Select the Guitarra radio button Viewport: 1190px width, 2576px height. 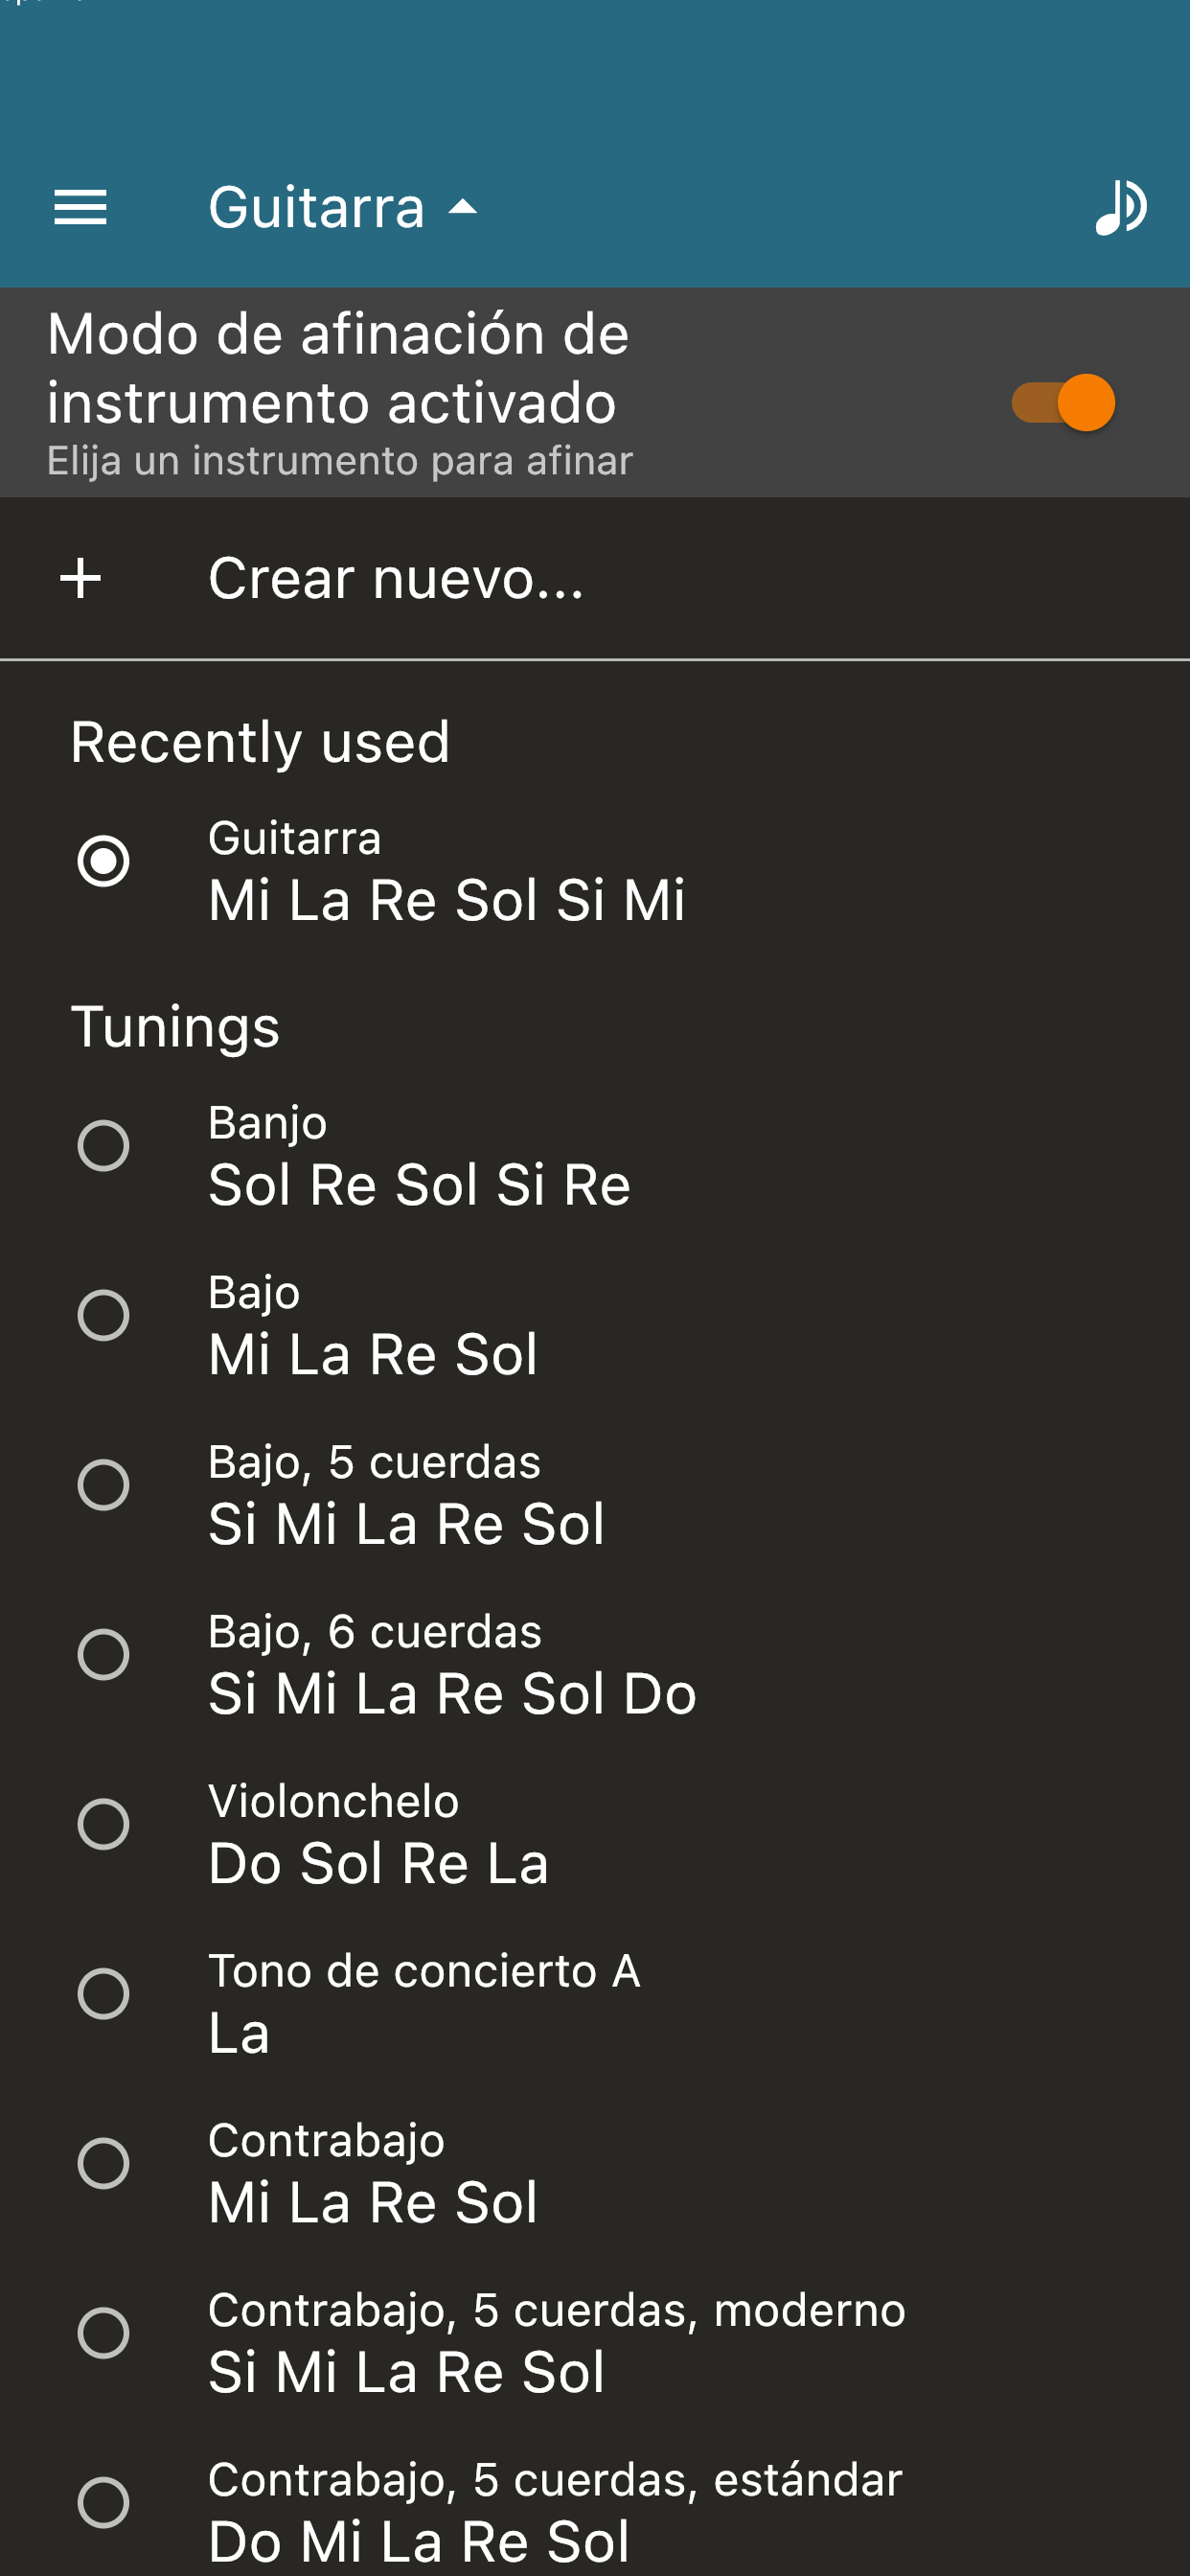[104, 861]
